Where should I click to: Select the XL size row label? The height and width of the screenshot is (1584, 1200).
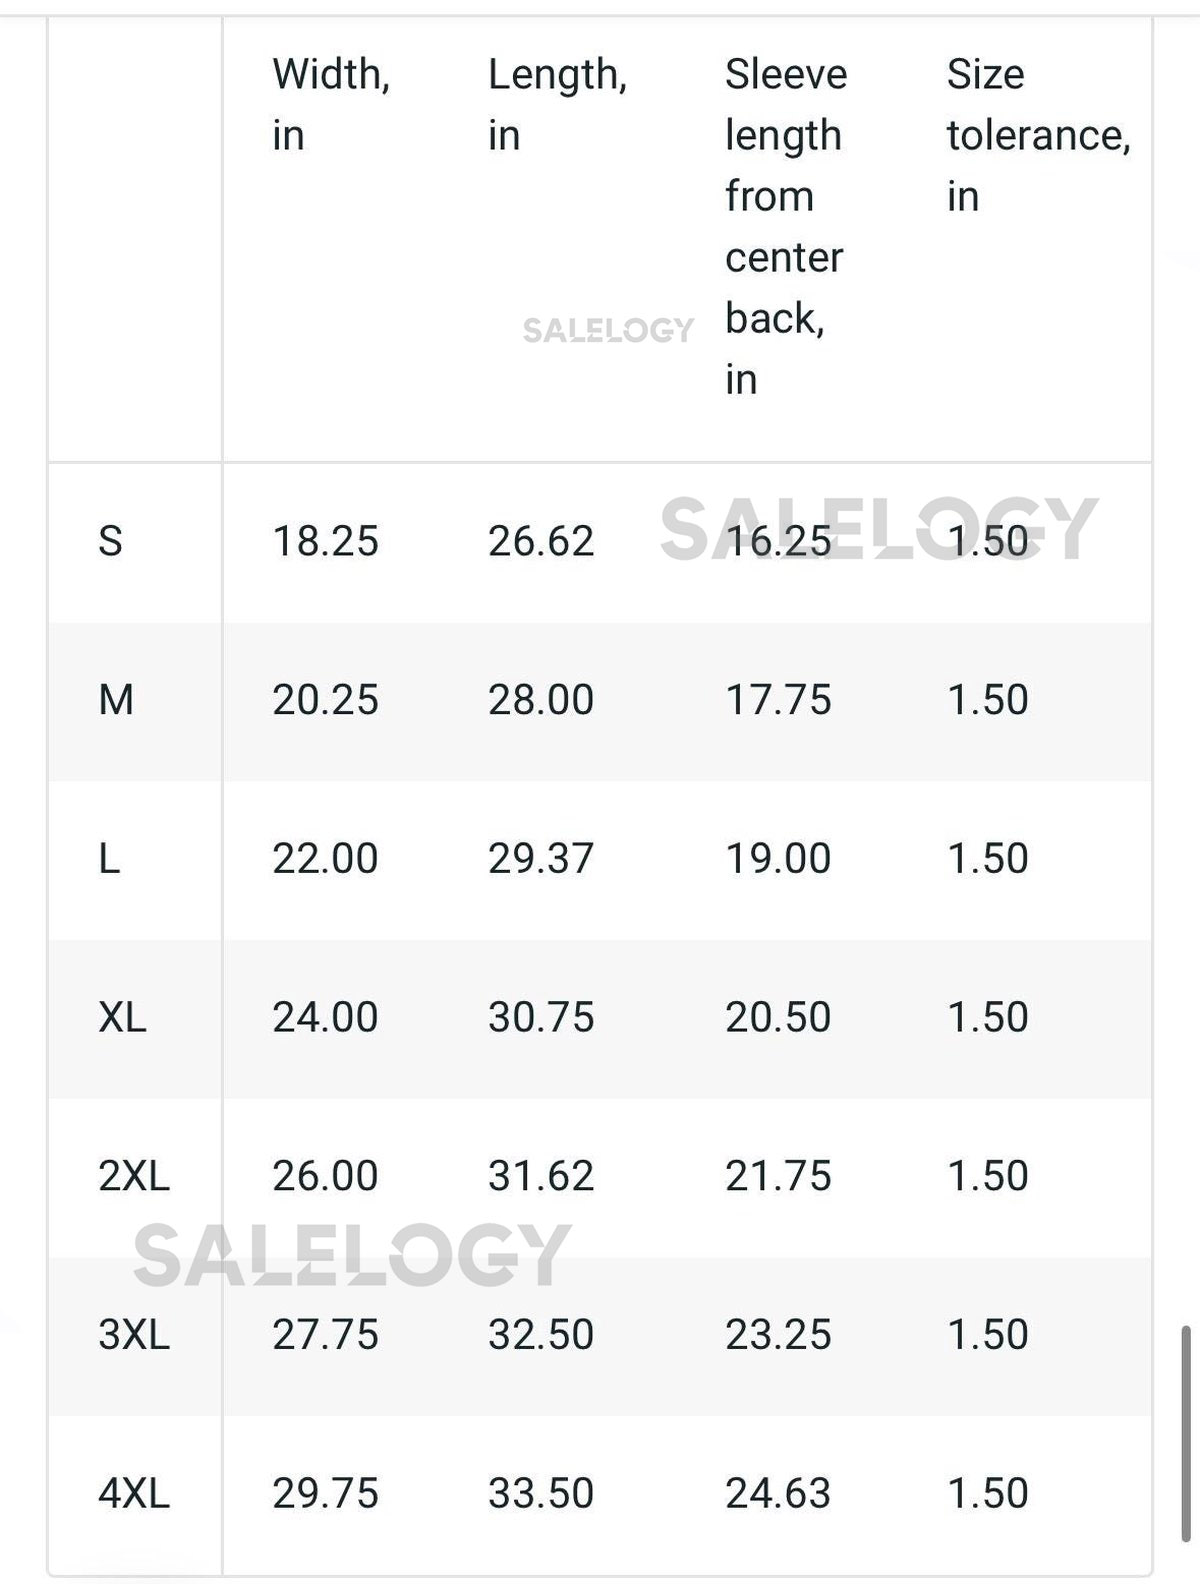122,1017
